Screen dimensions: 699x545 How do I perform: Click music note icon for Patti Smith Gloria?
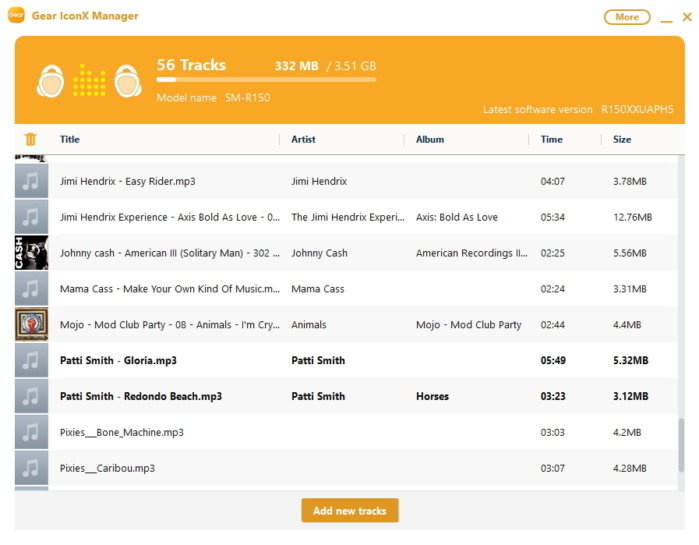click(x=31, y=360)
